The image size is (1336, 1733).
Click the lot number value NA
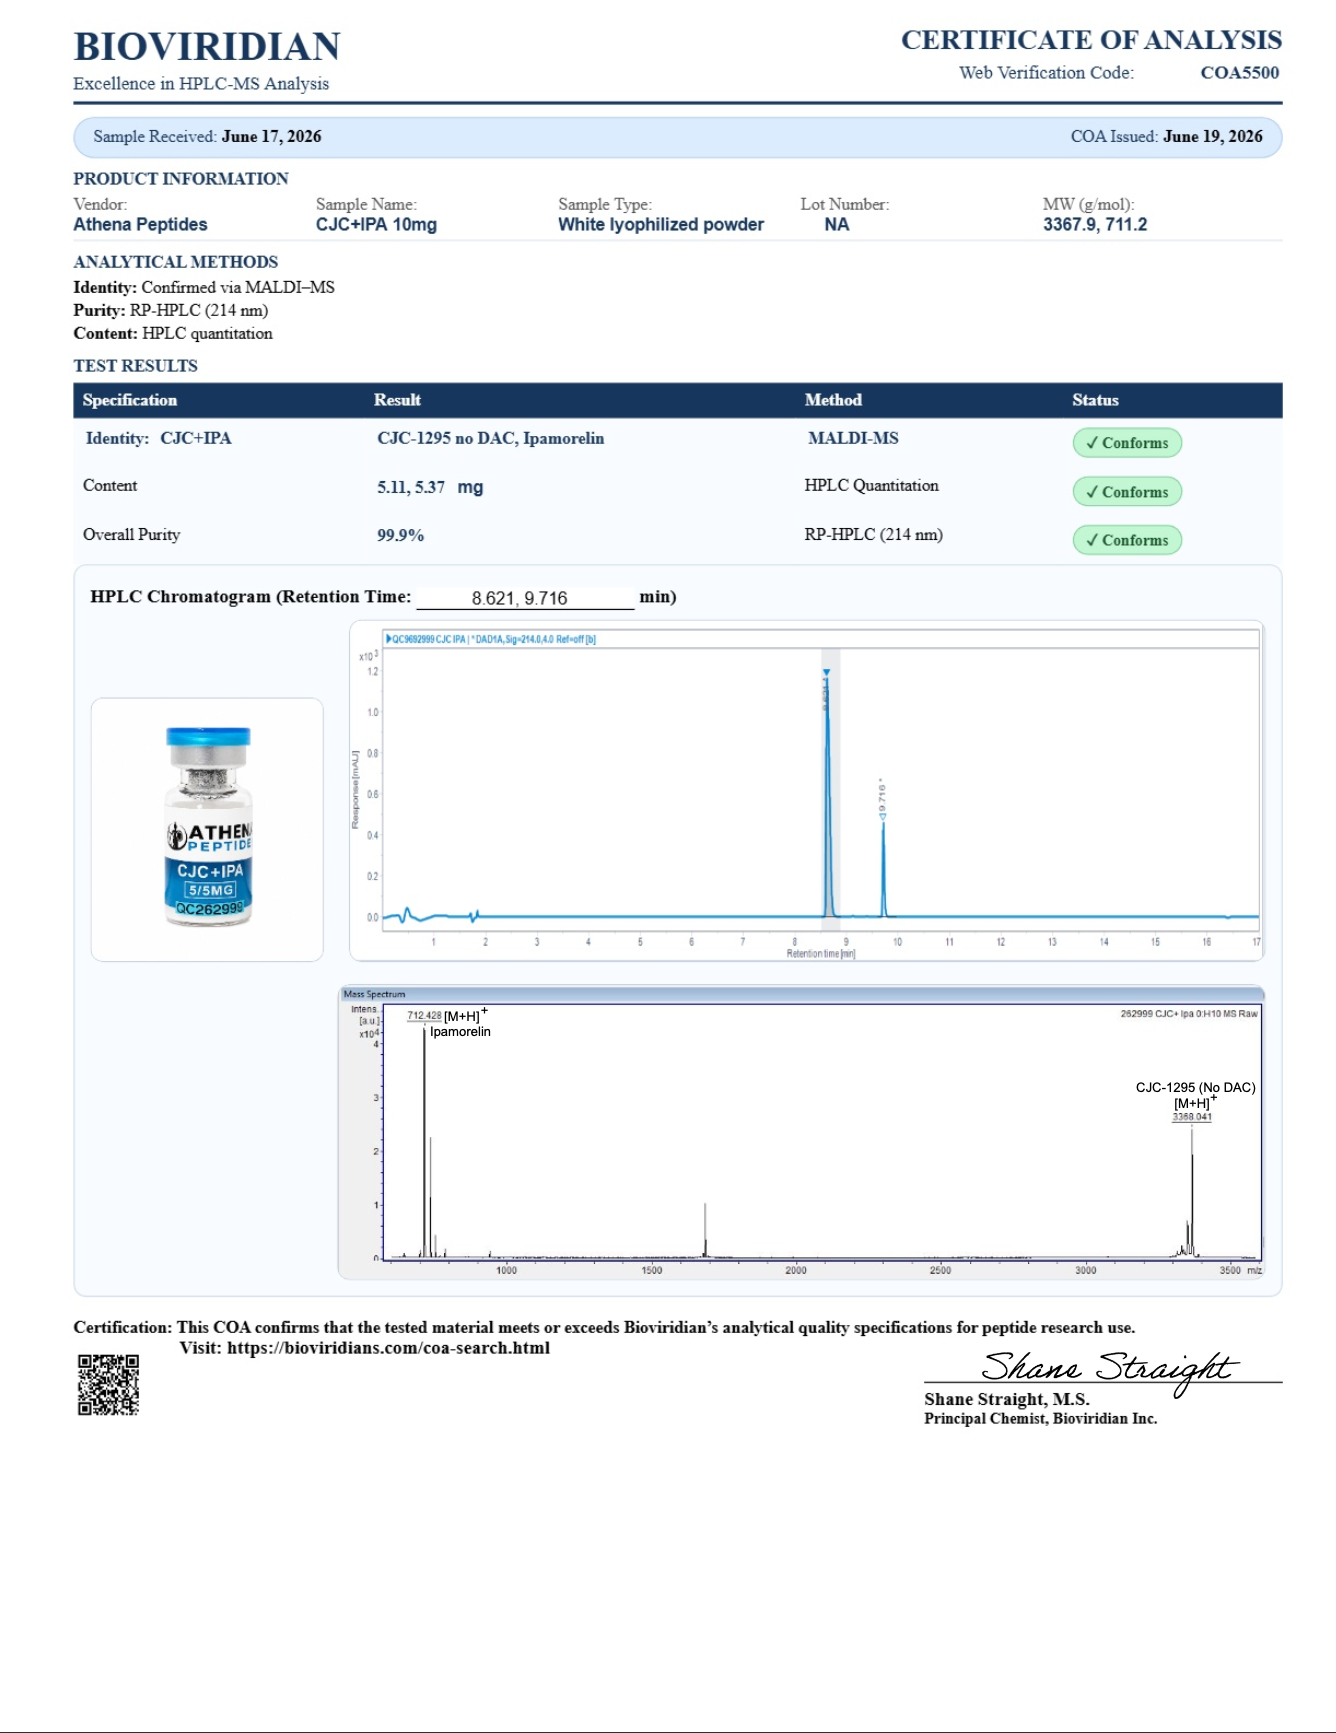point(837,225)
